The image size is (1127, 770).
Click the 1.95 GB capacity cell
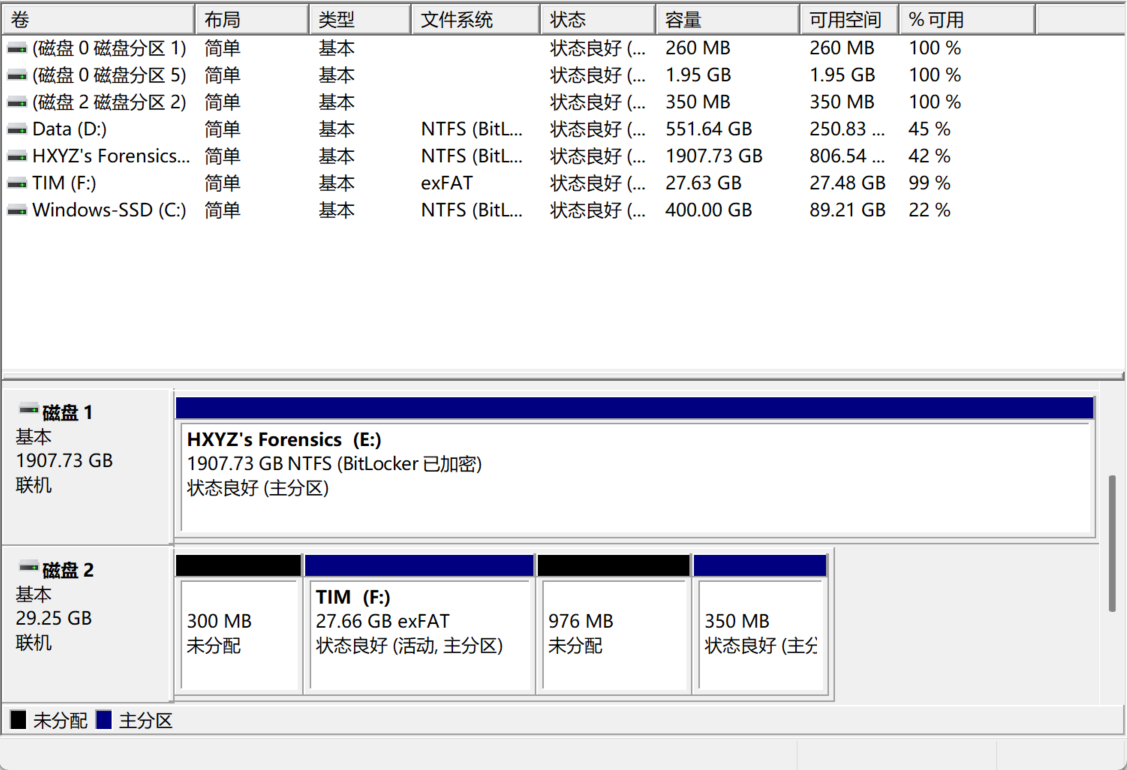pos(699,75)
